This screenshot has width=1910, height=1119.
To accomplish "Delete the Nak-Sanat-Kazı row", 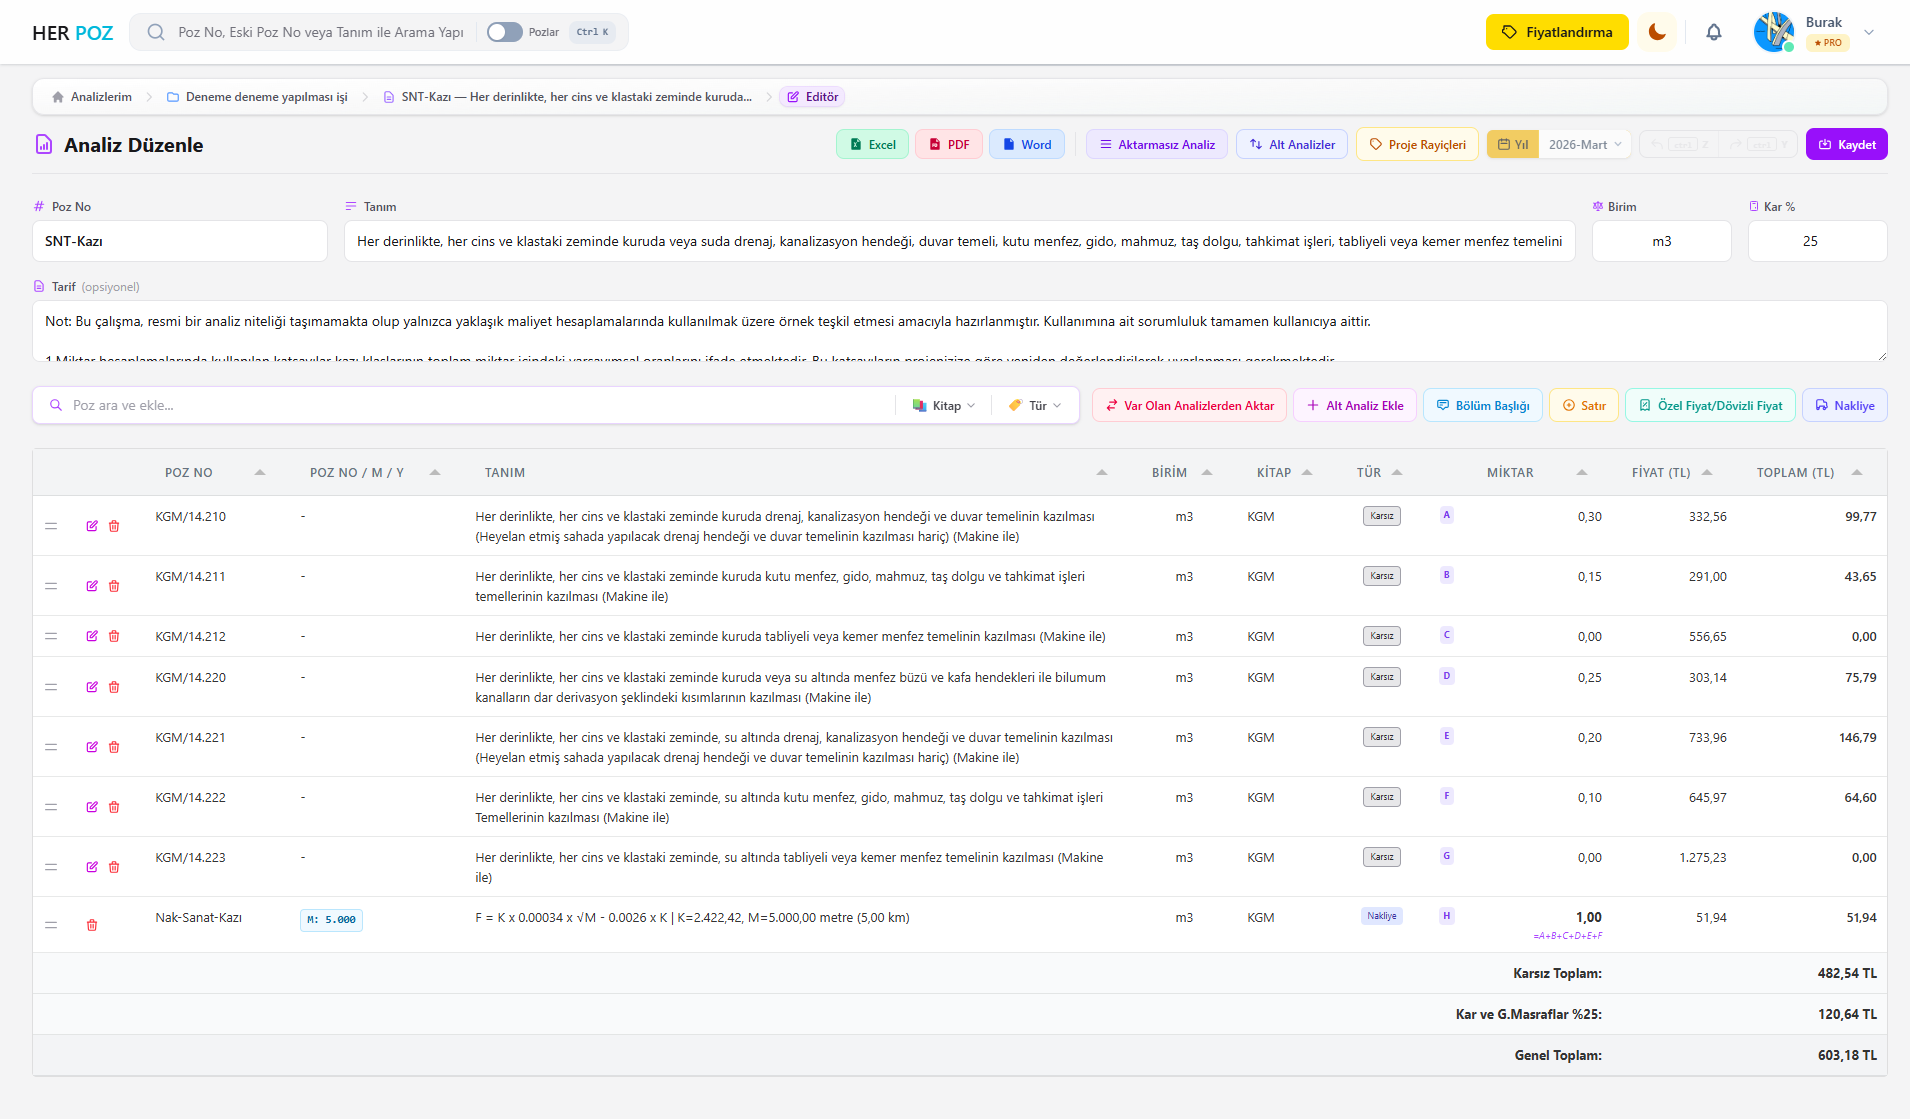I will pyautogui.click(x=92, y=925).
